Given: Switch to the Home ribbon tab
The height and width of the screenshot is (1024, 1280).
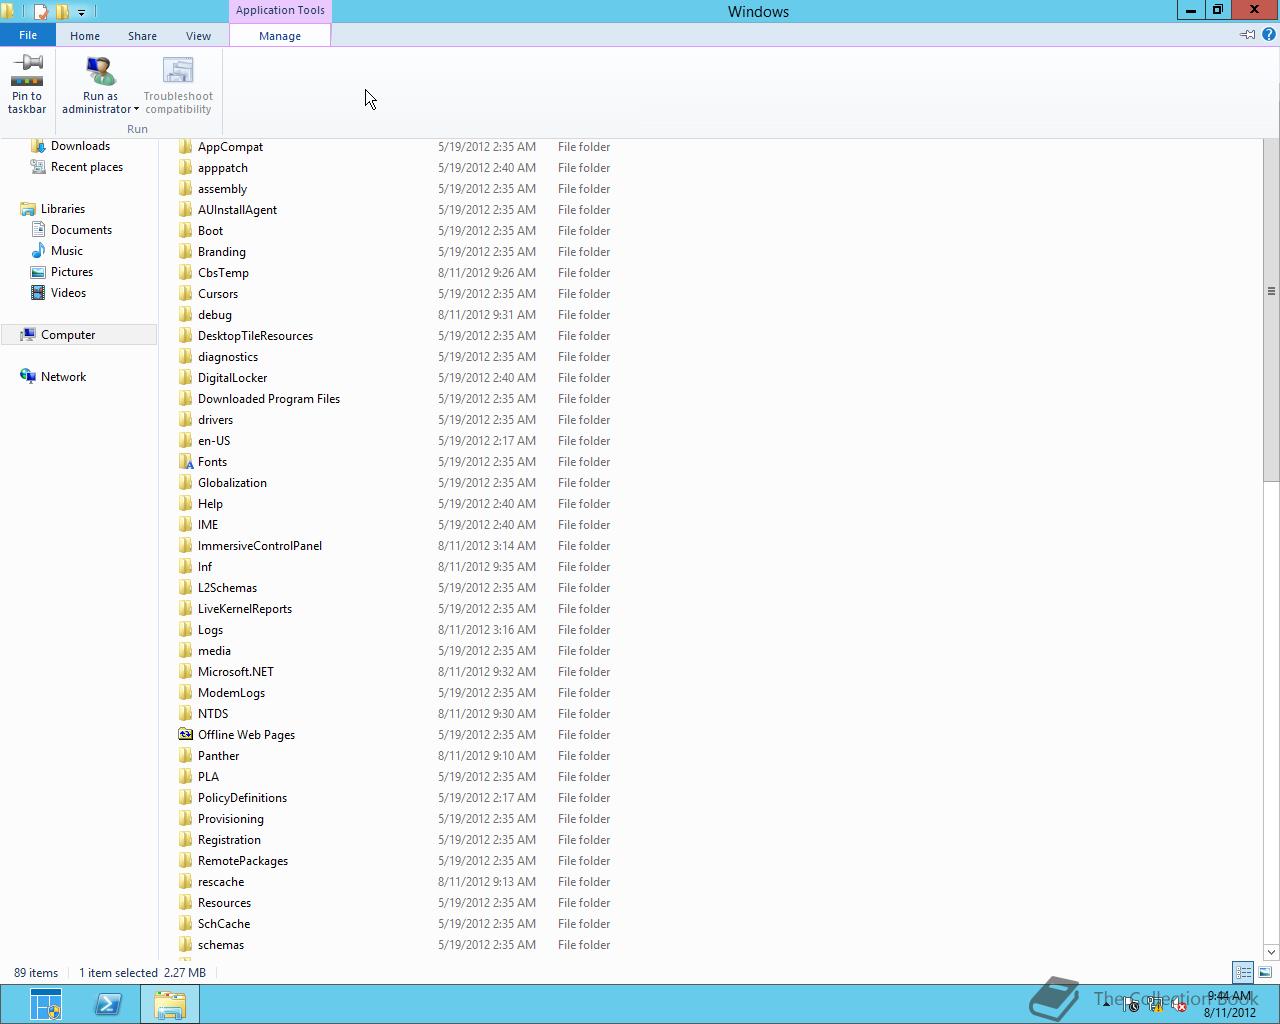Looking at the screenshot, I should point(85,36).
